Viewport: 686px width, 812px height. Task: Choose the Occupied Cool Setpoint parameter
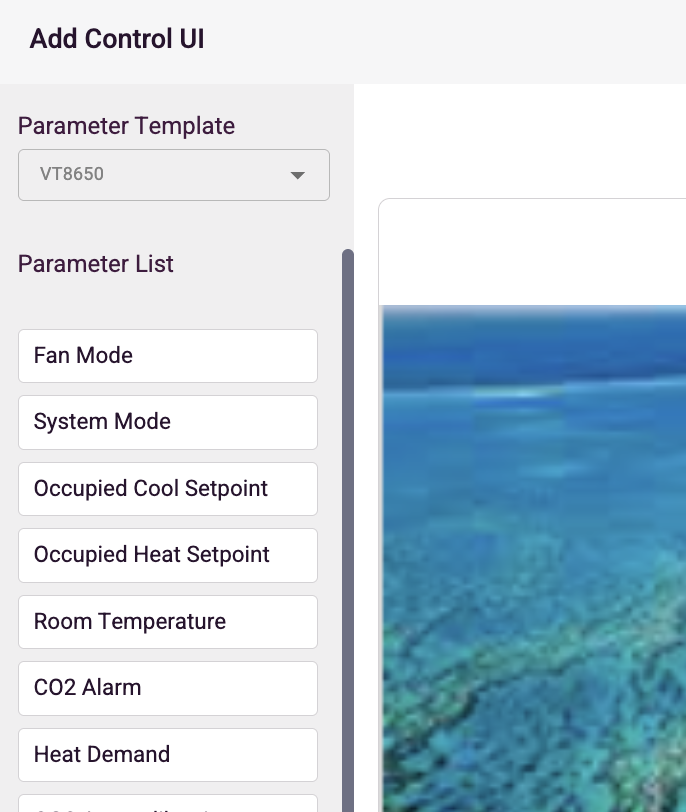(168, 489)
